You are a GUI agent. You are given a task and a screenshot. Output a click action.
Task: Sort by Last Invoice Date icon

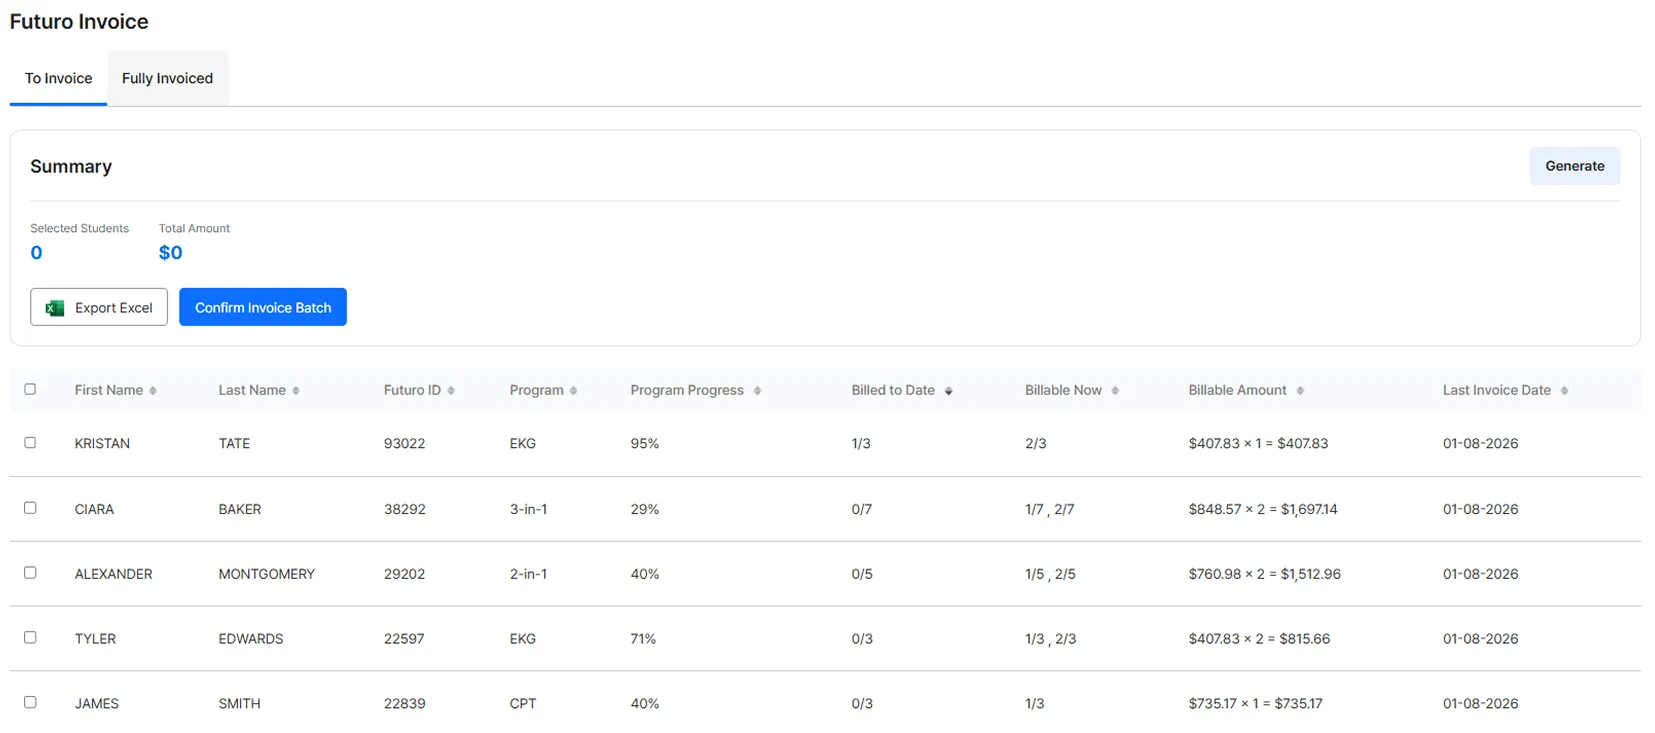tap(1564, 391)
